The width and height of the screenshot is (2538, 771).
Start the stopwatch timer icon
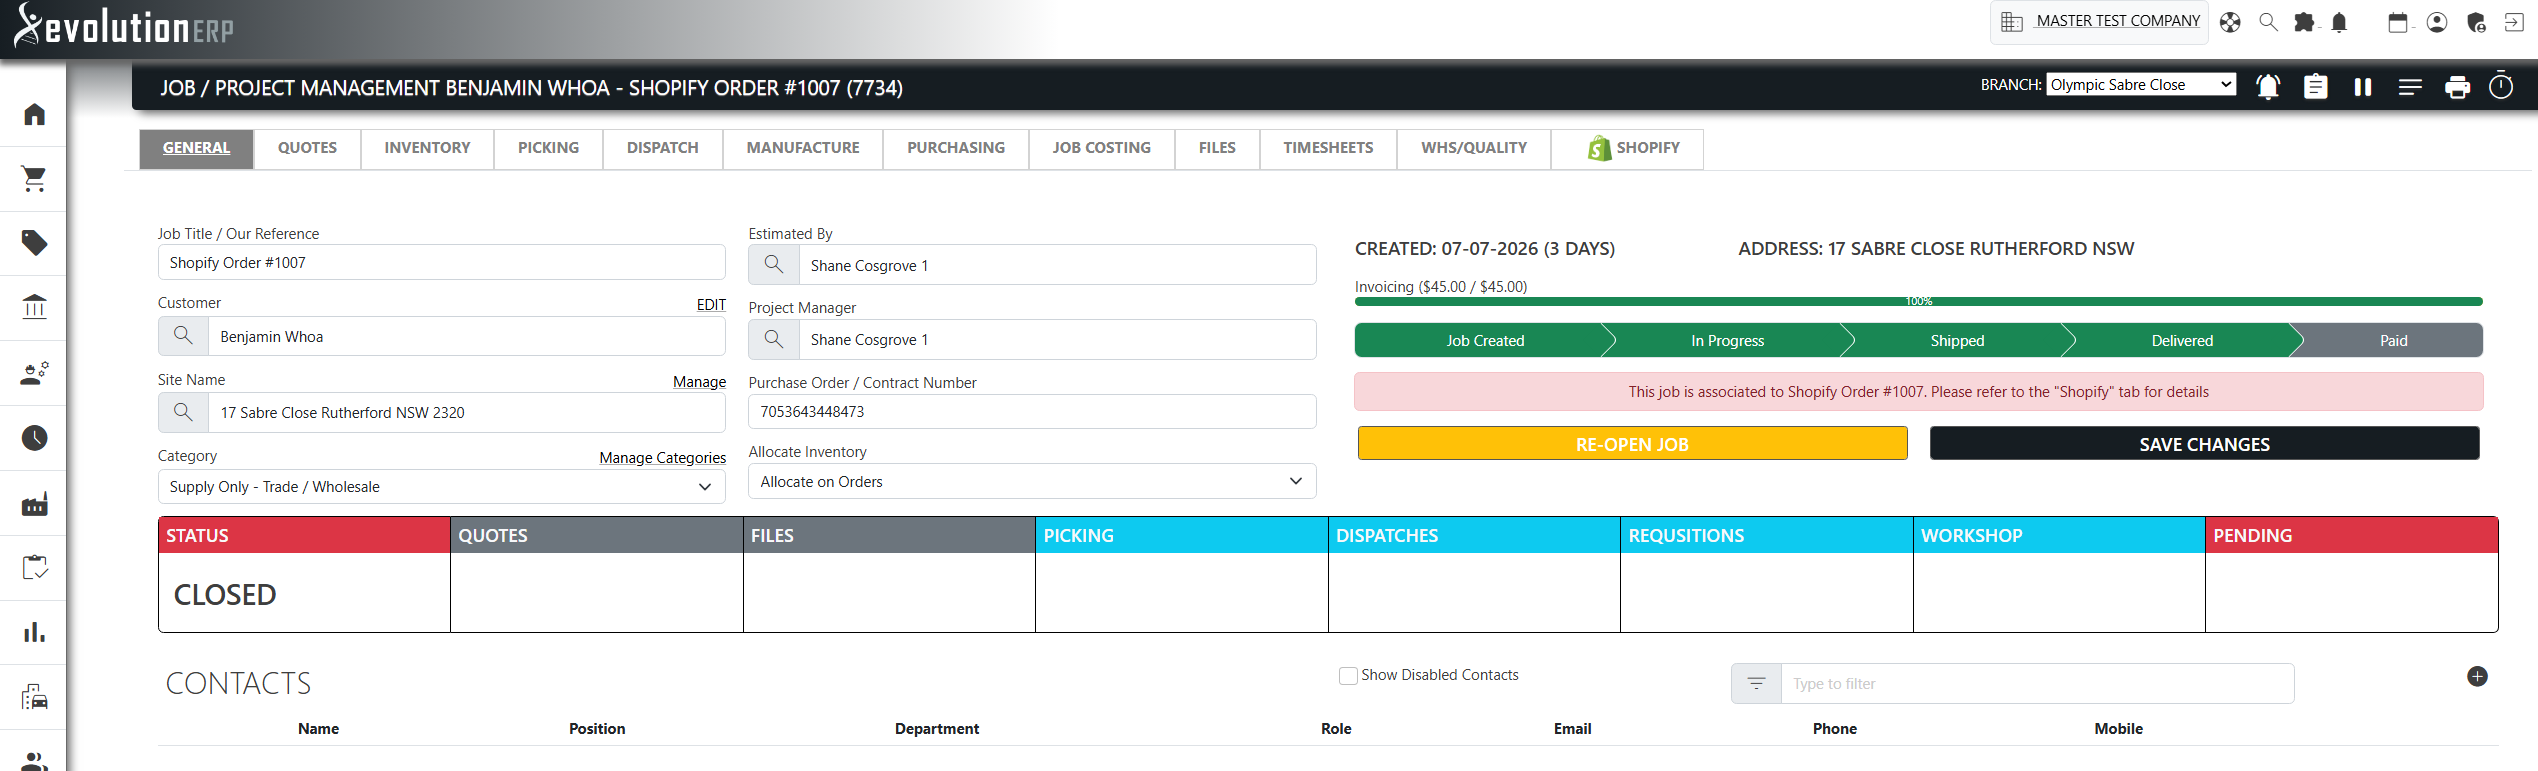(2501, 86)
